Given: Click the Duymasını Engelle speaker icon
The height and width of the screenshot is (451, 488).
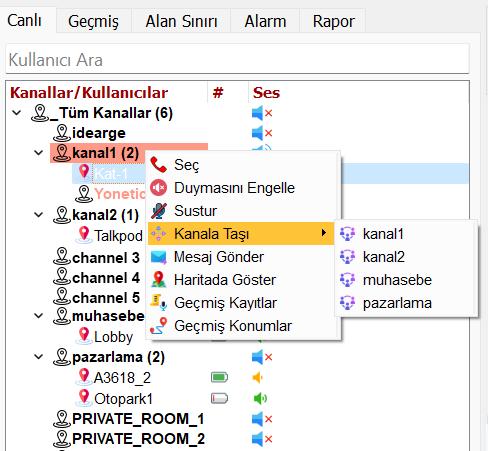Looking at the screenshot, I should [158, 188].
